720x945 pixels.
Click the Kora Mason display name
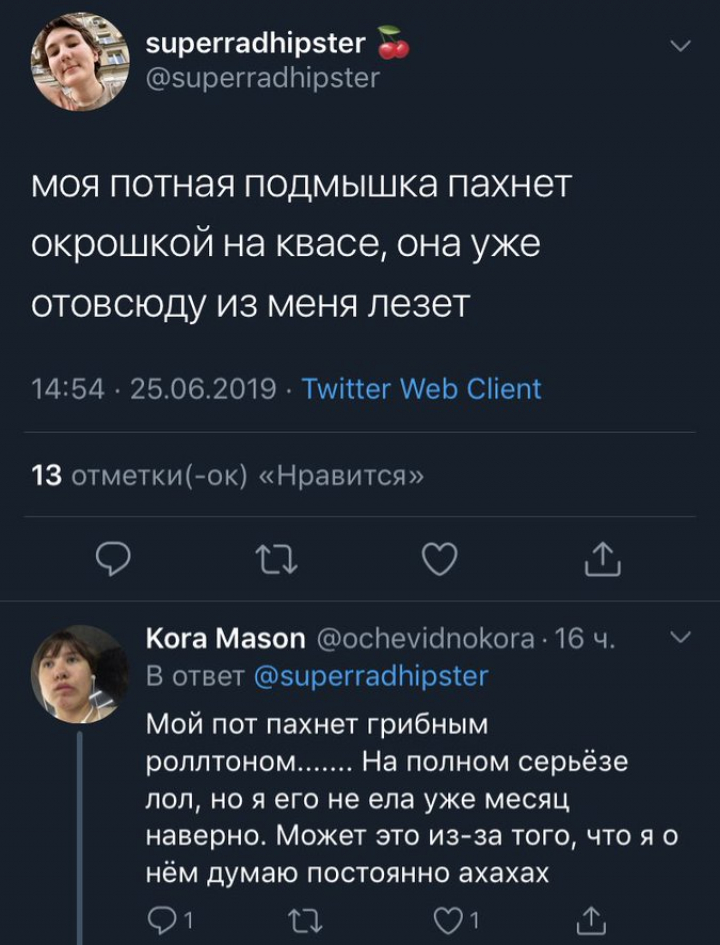[x=225, y=638]
